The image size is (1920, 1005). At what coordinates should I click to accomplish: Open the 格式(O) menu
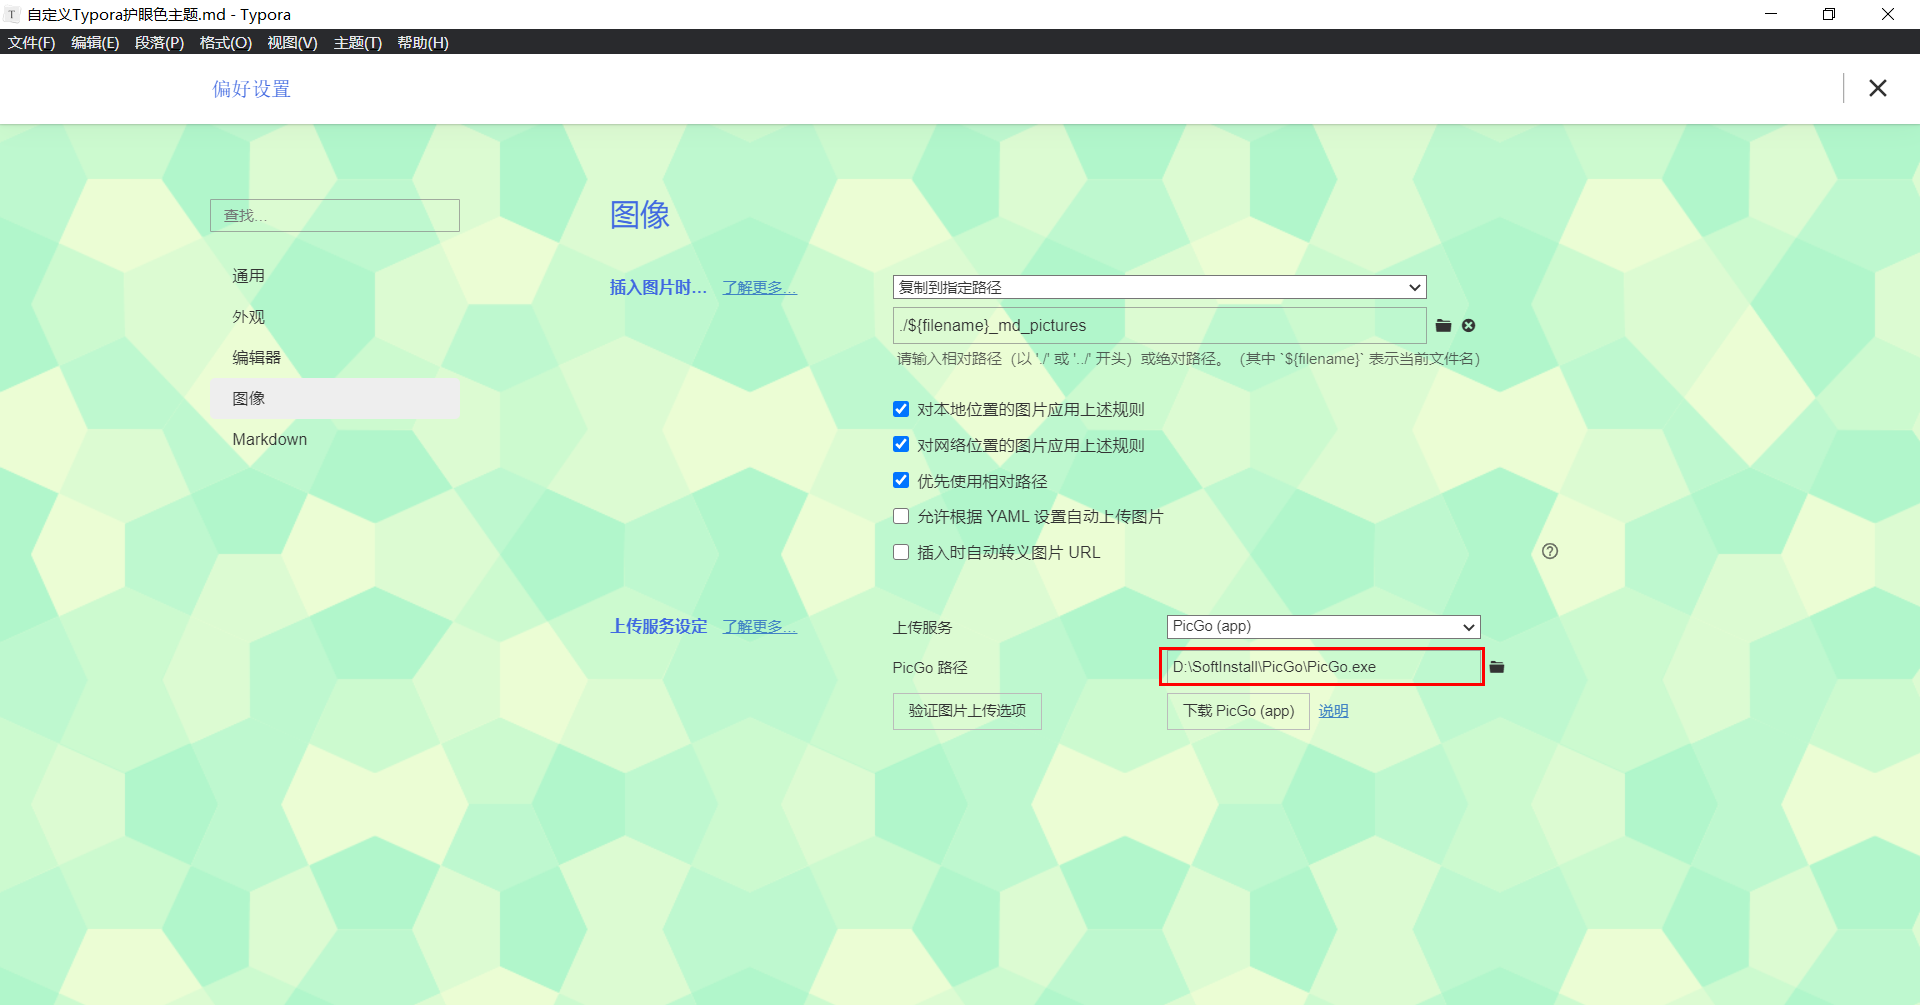[225, 42]
